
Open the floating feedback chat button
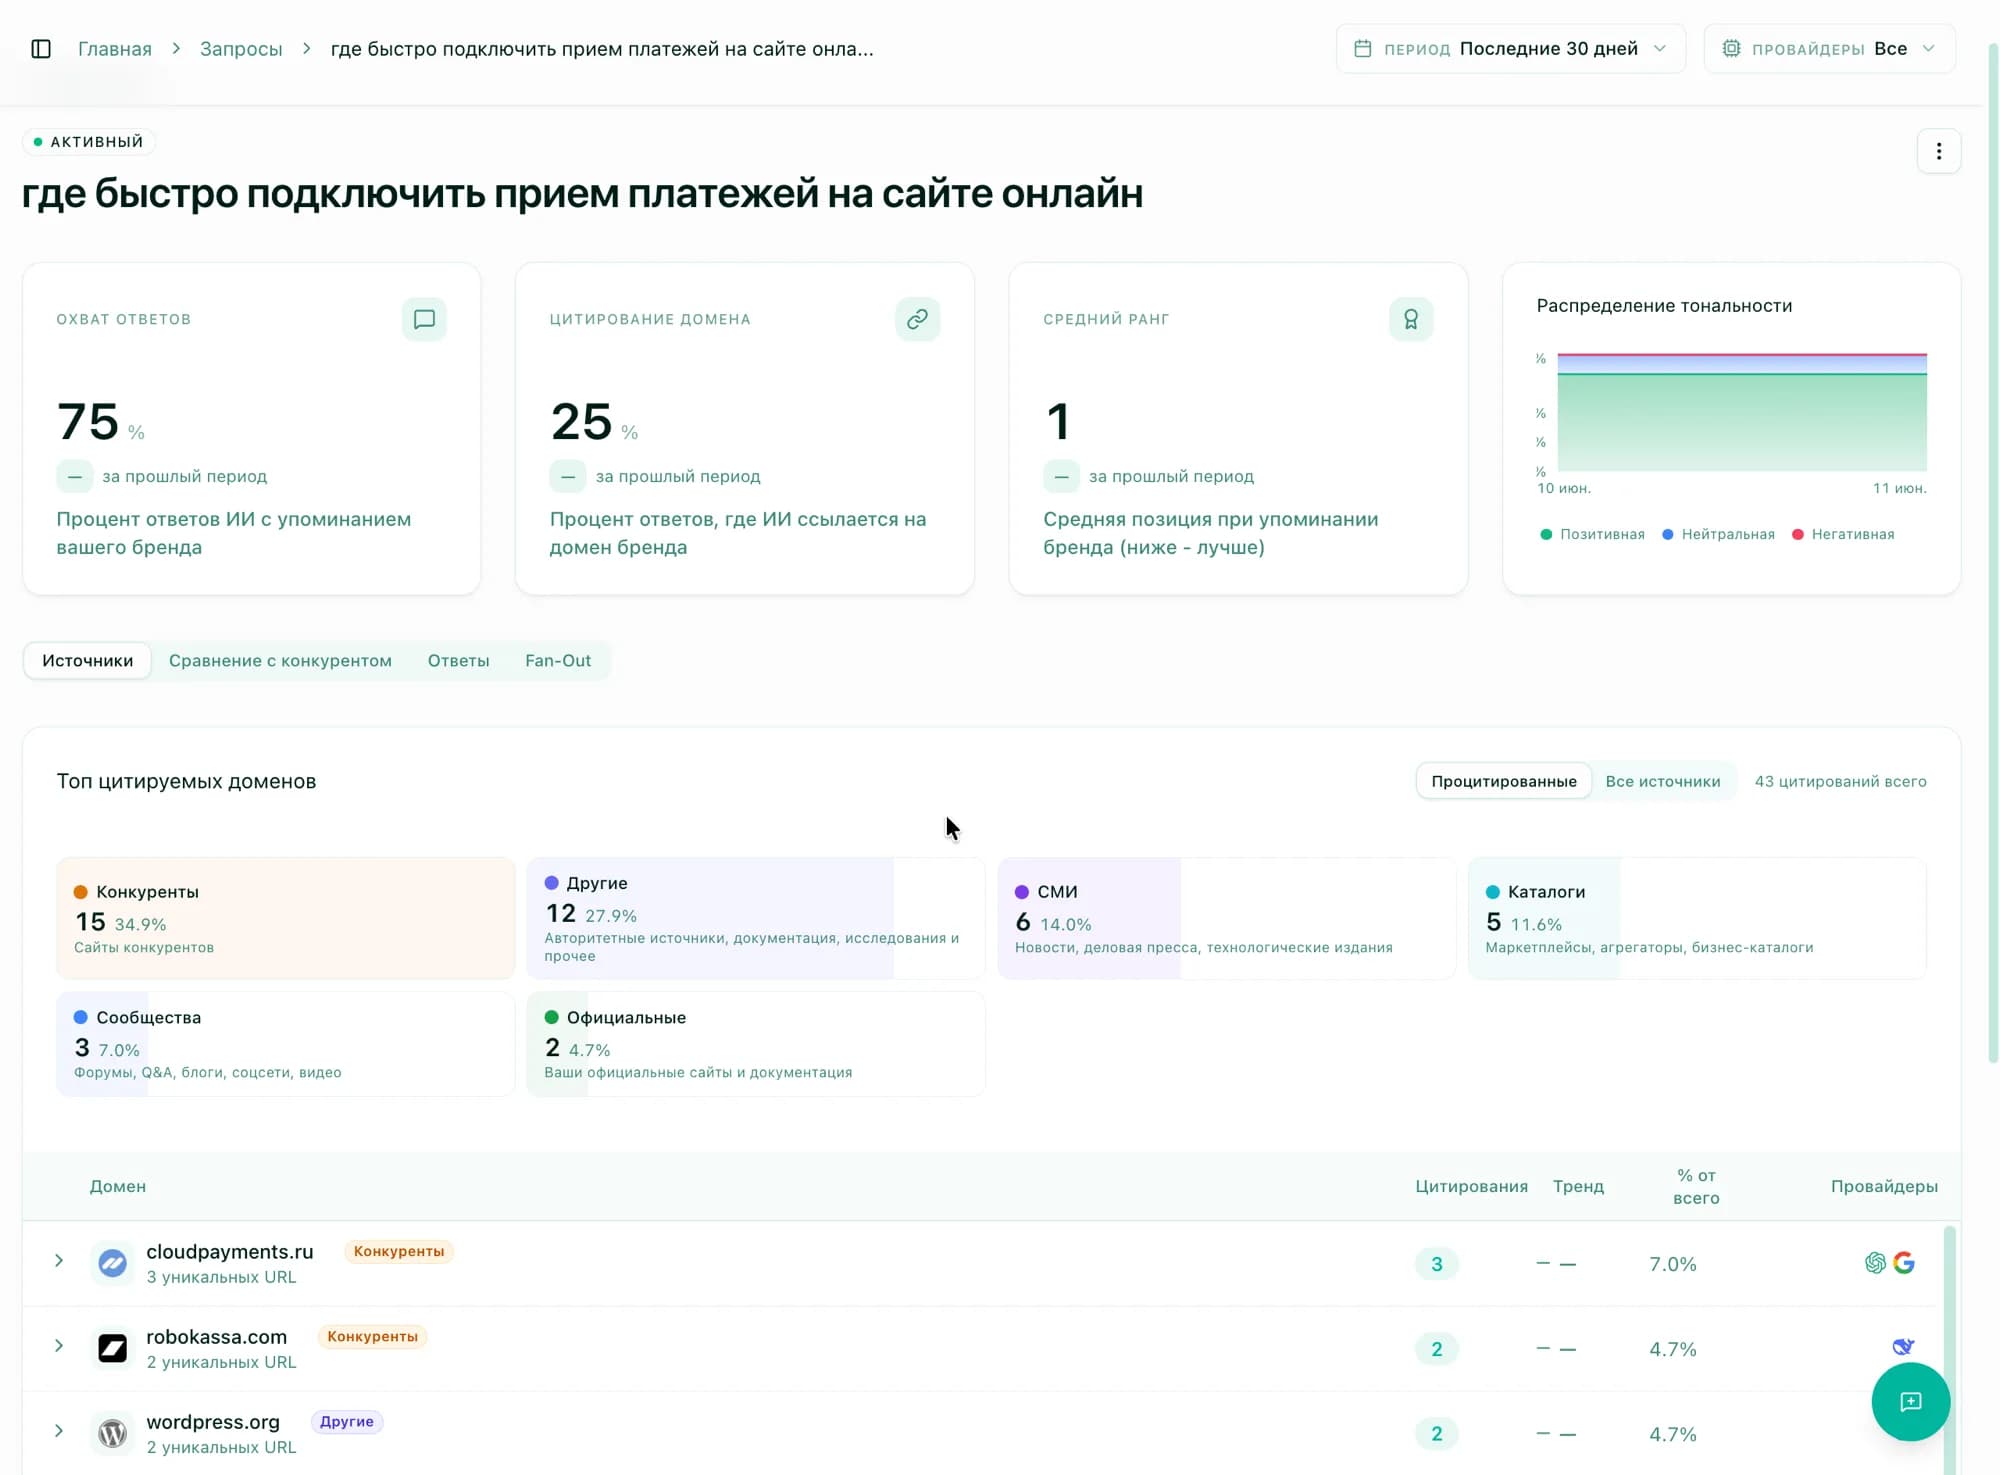(1910, 1401)
